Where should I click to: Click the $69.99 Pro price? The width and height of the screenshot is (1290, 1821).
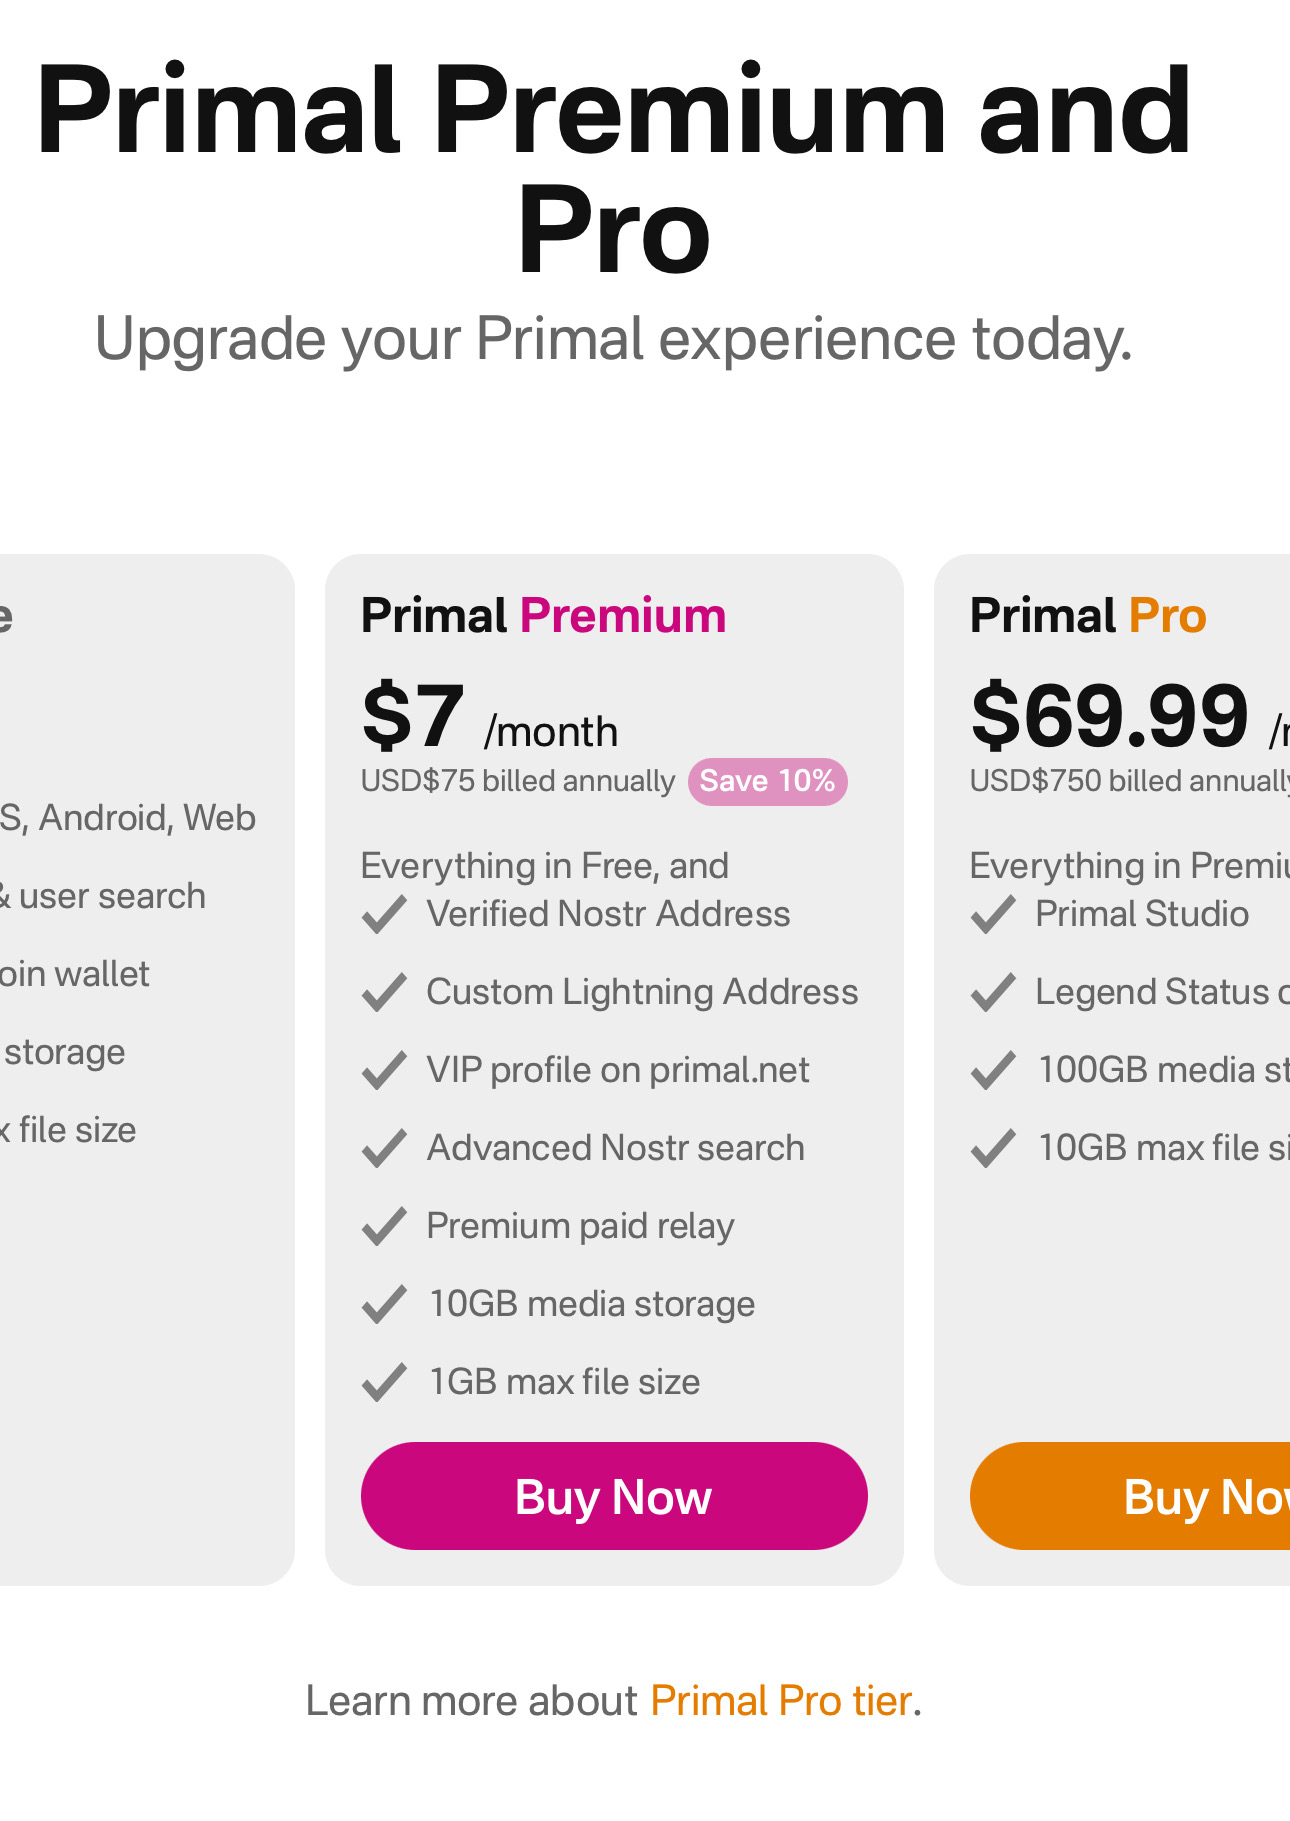(1110, 716)
